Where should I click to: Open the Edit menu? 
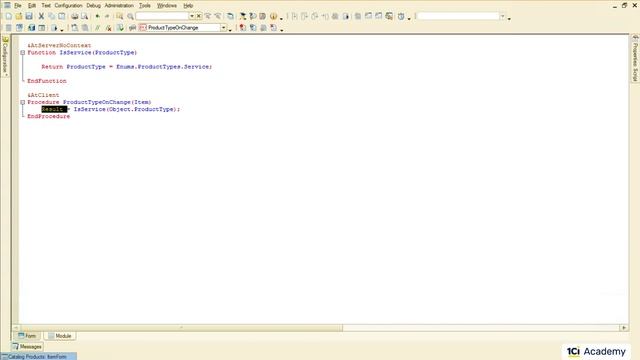32,6
